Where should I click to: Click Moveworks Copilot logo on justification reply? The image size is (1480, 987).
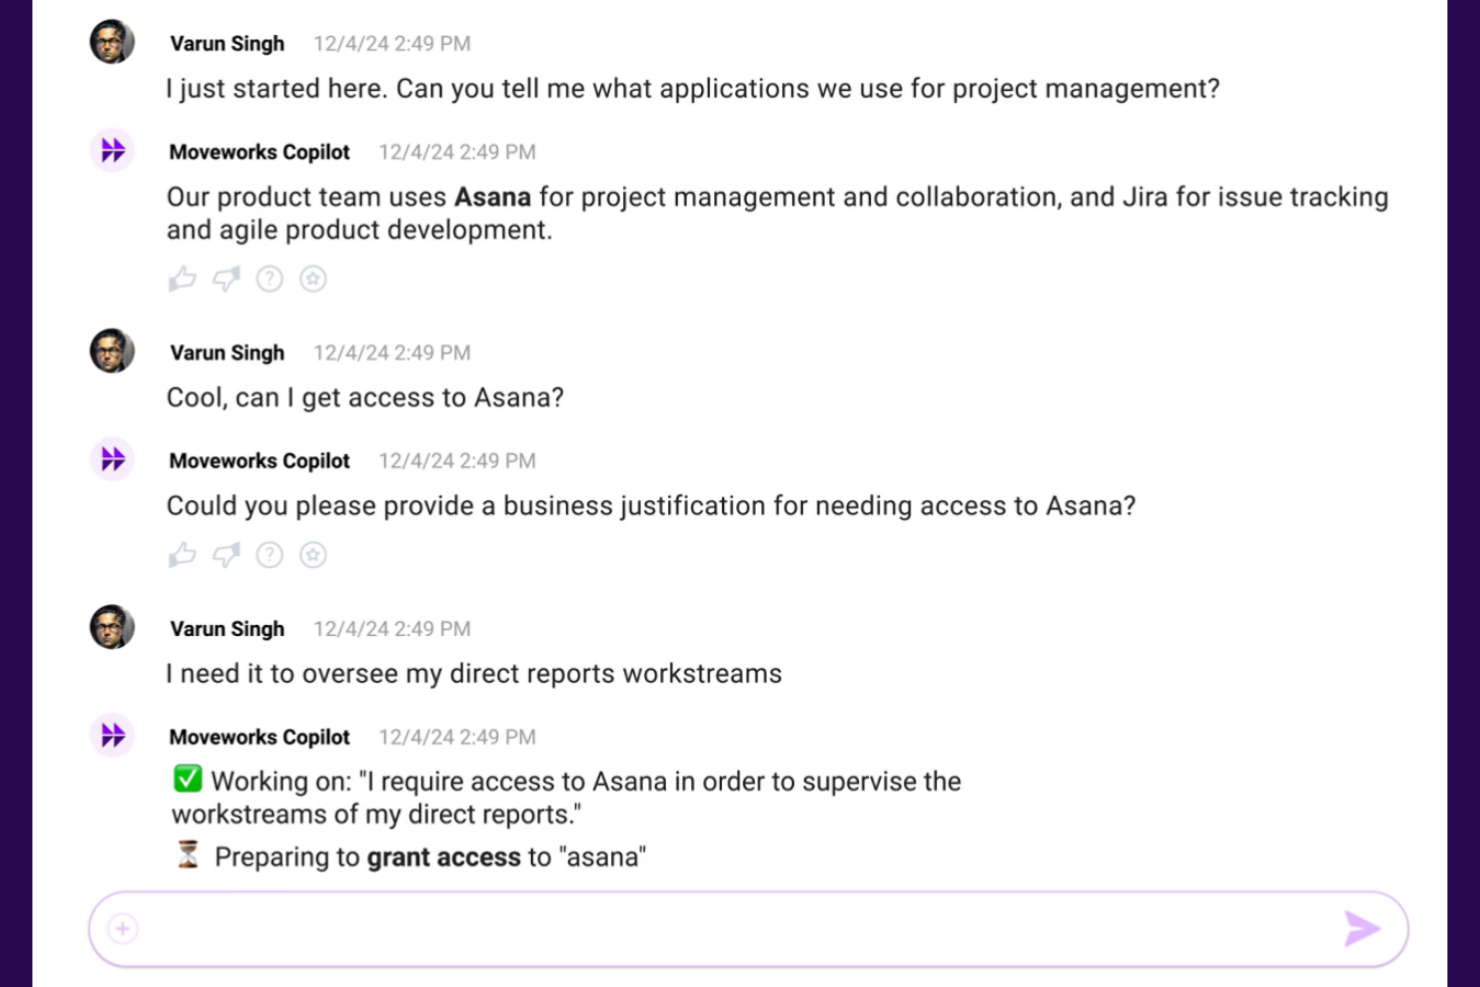[x=112, y=459]
